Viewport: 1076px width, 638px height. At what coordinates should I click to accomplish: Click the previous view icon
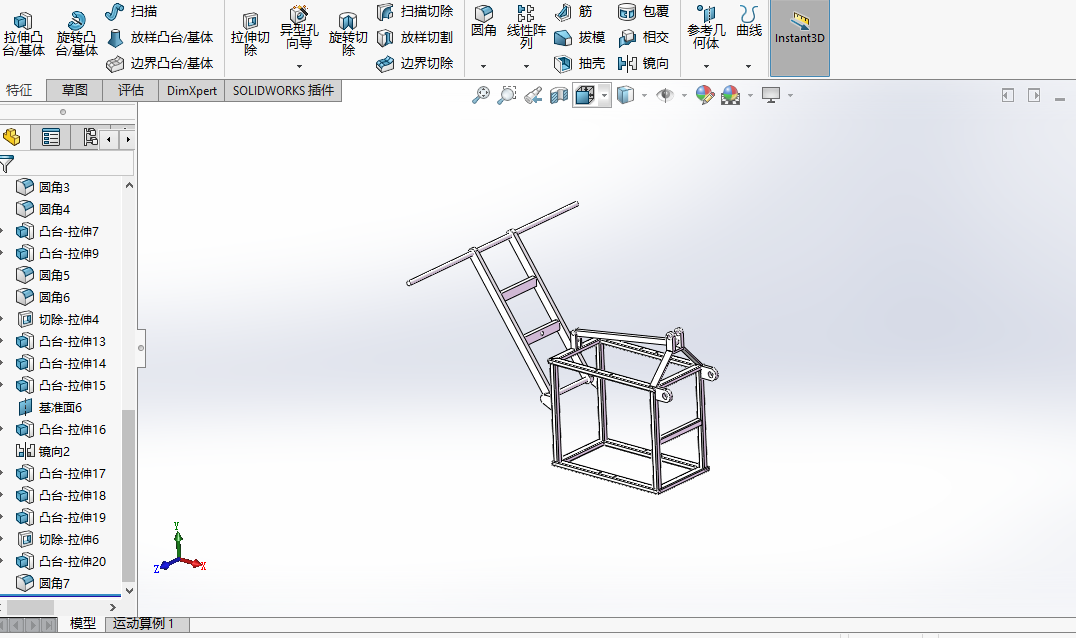click(533, 95)
